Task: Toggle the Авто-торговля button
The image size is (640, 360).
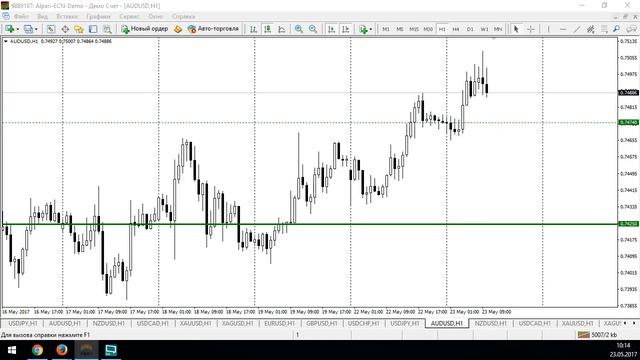Action: pos(213,29)
